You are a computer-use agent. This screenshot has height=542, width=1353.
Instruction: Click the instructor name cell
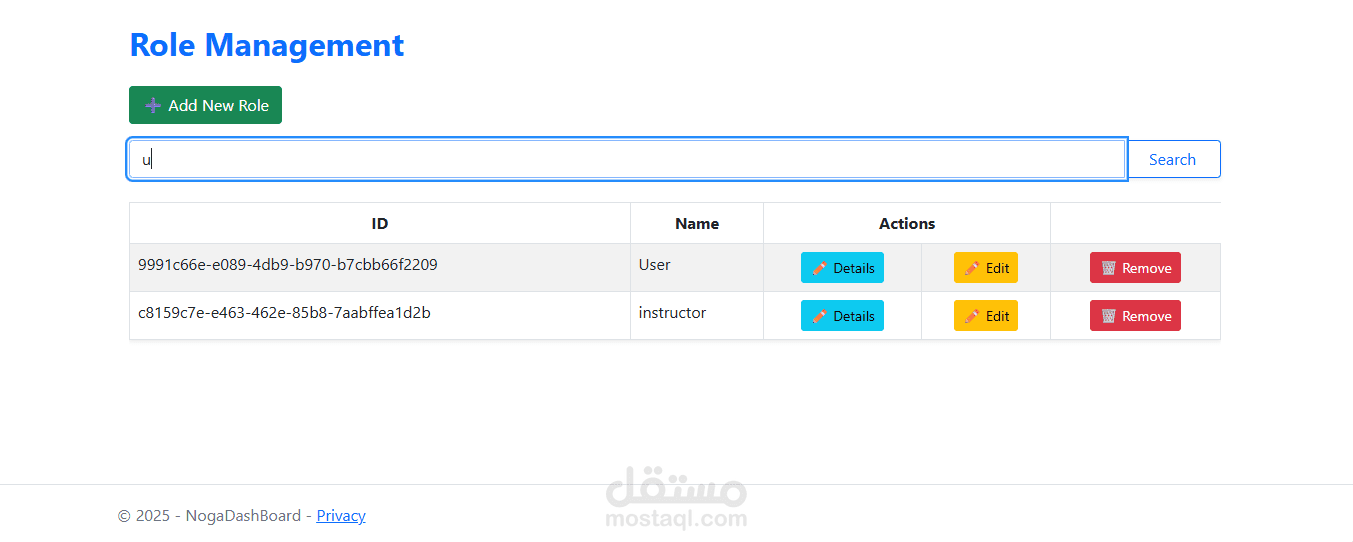pyautogui.click(x=697, y=316)
